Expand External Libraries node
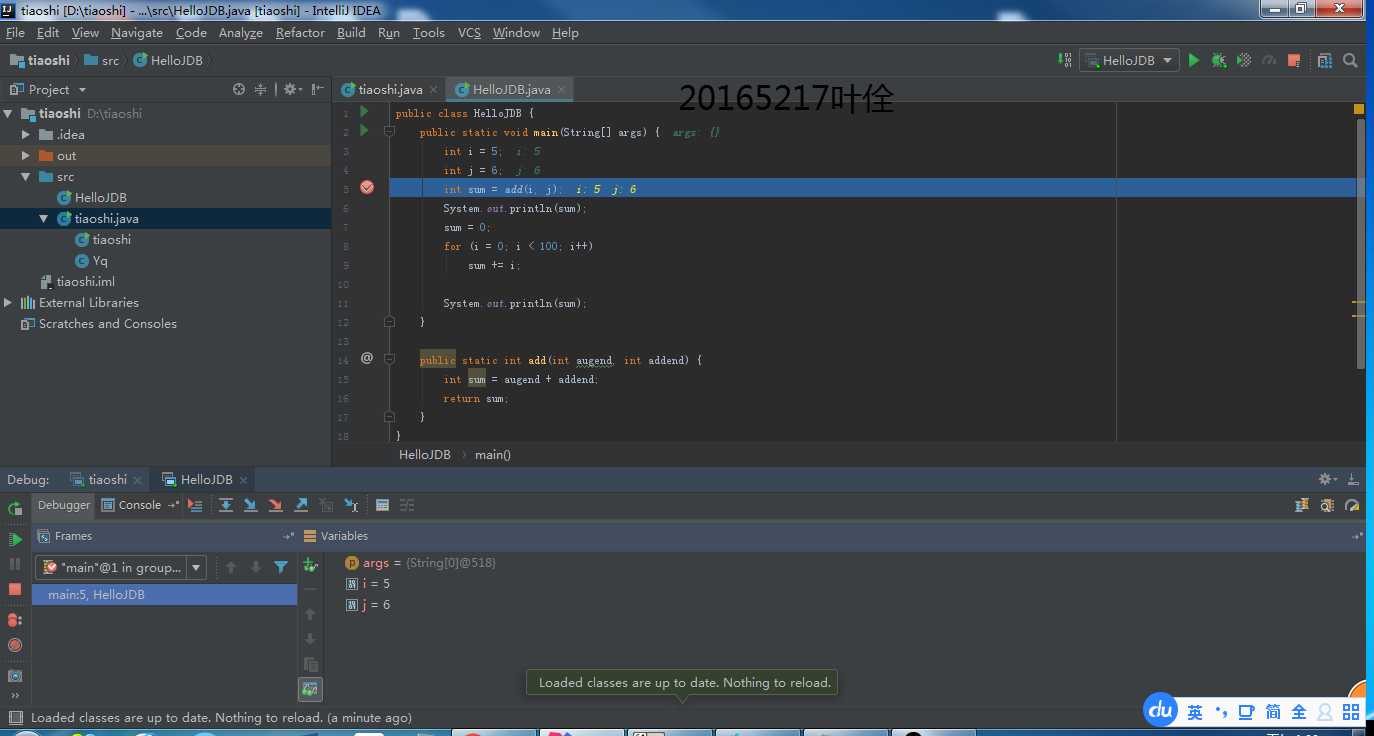1374x736 pixels. tap(9, 302)
